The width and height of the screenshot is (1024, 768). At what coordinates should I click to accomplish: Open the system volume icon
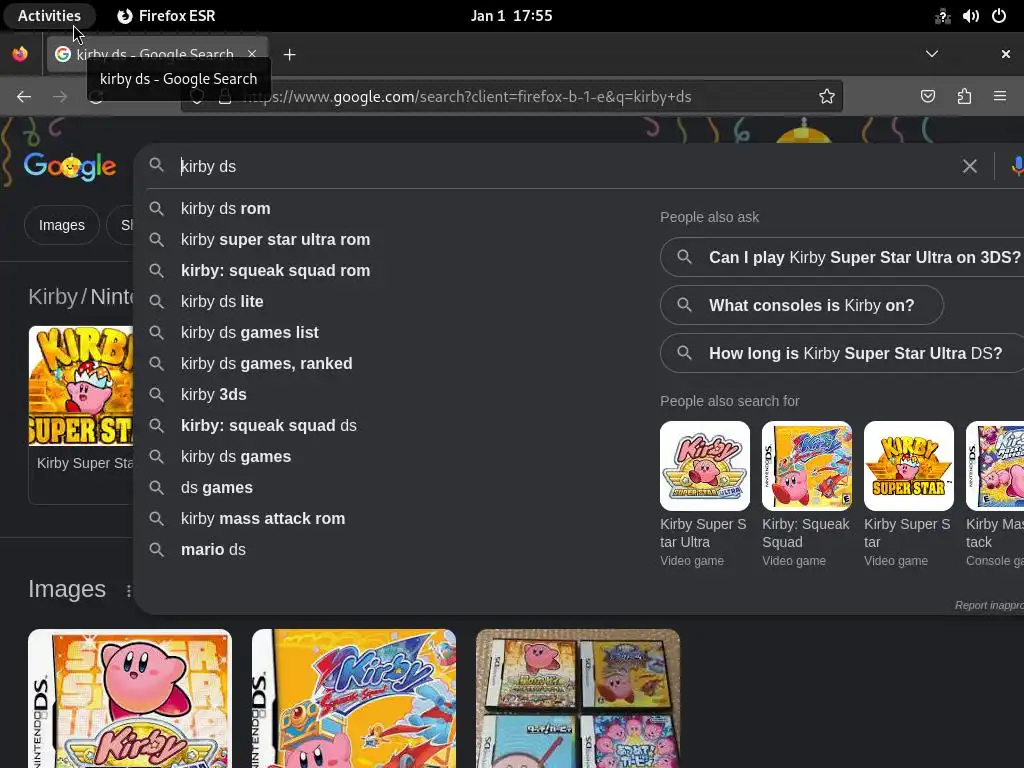[x=970, y=16]
